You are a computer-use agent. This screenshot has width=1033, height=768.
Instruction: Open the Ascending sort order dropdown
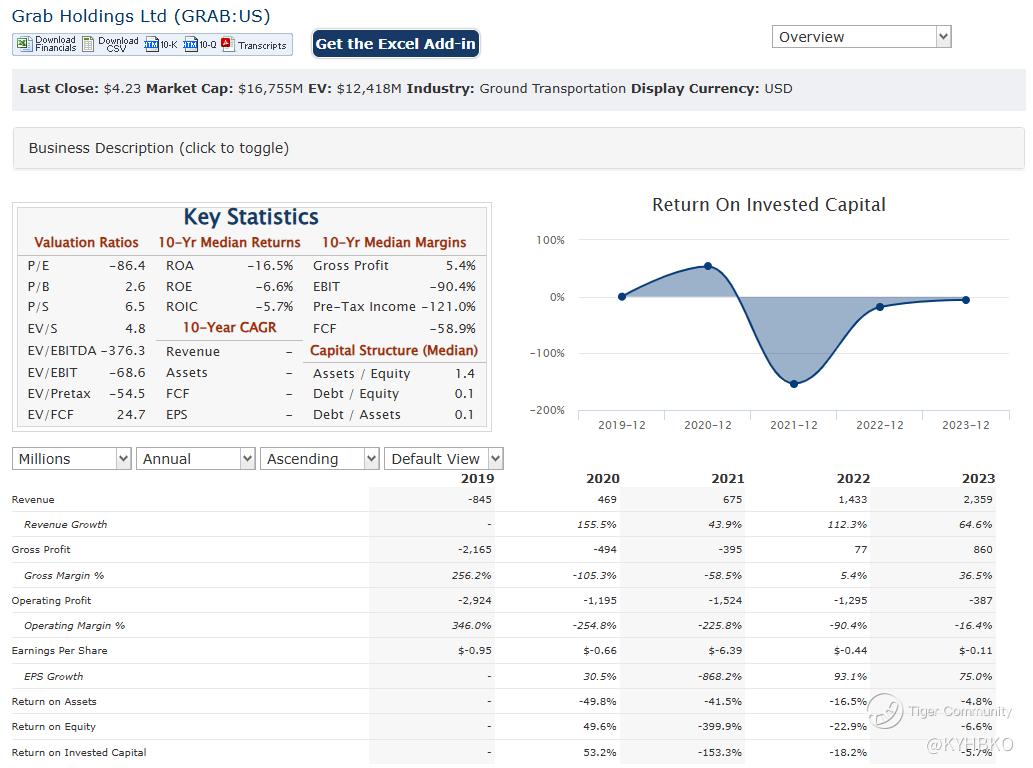[x=320, y=458]
